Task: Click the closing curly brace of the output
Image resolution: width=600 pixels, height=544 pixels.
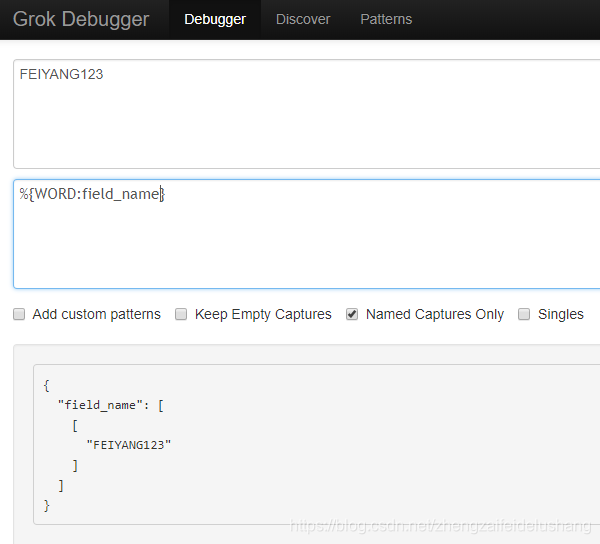Action: 46,506
